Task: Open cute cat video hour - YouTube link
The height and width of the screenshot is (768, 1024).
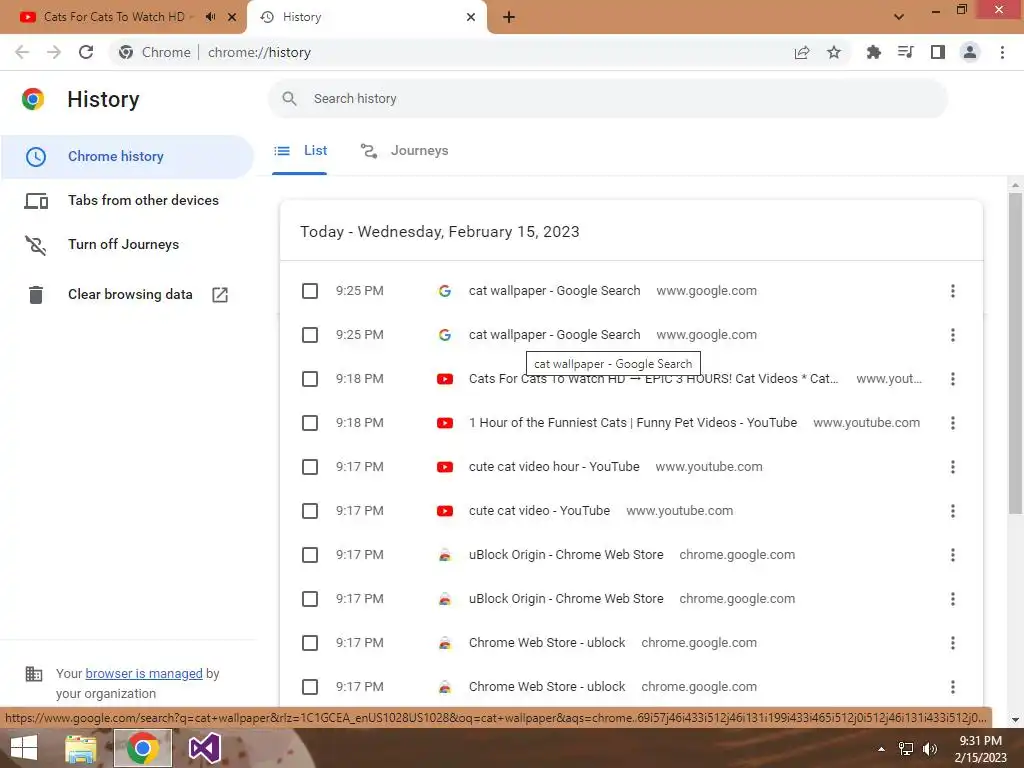Action: pyautogui.click(x=554, y=467)
